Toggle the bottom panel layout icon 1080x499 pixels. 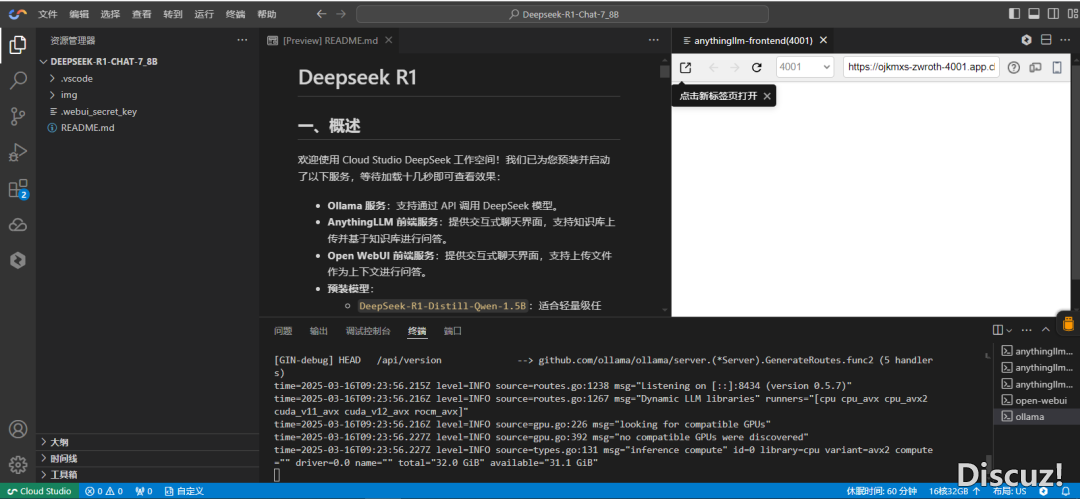pyautogui.click(x=1034, y=14)
